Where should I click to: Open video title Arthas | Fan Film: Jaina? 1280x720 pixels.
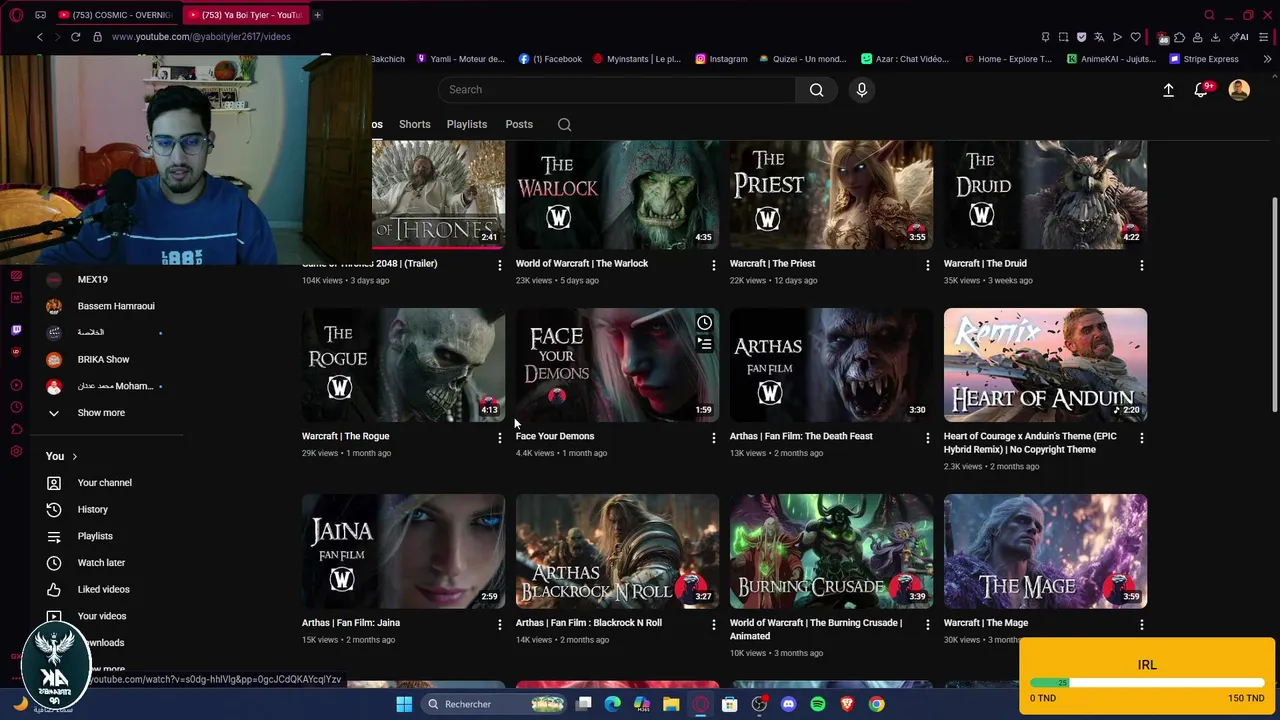(x=351, y=623)
